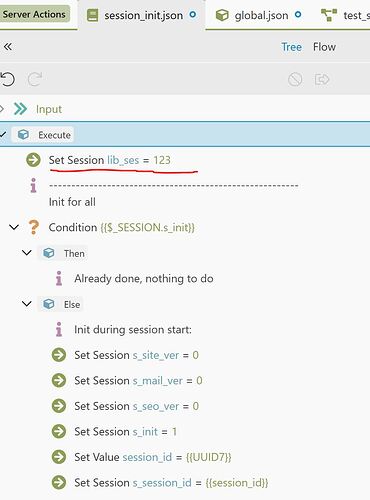Image resolution: width=370 pixels, height=500 pixels.
Task: Open the global.json tab
Action: coord(259,15)
